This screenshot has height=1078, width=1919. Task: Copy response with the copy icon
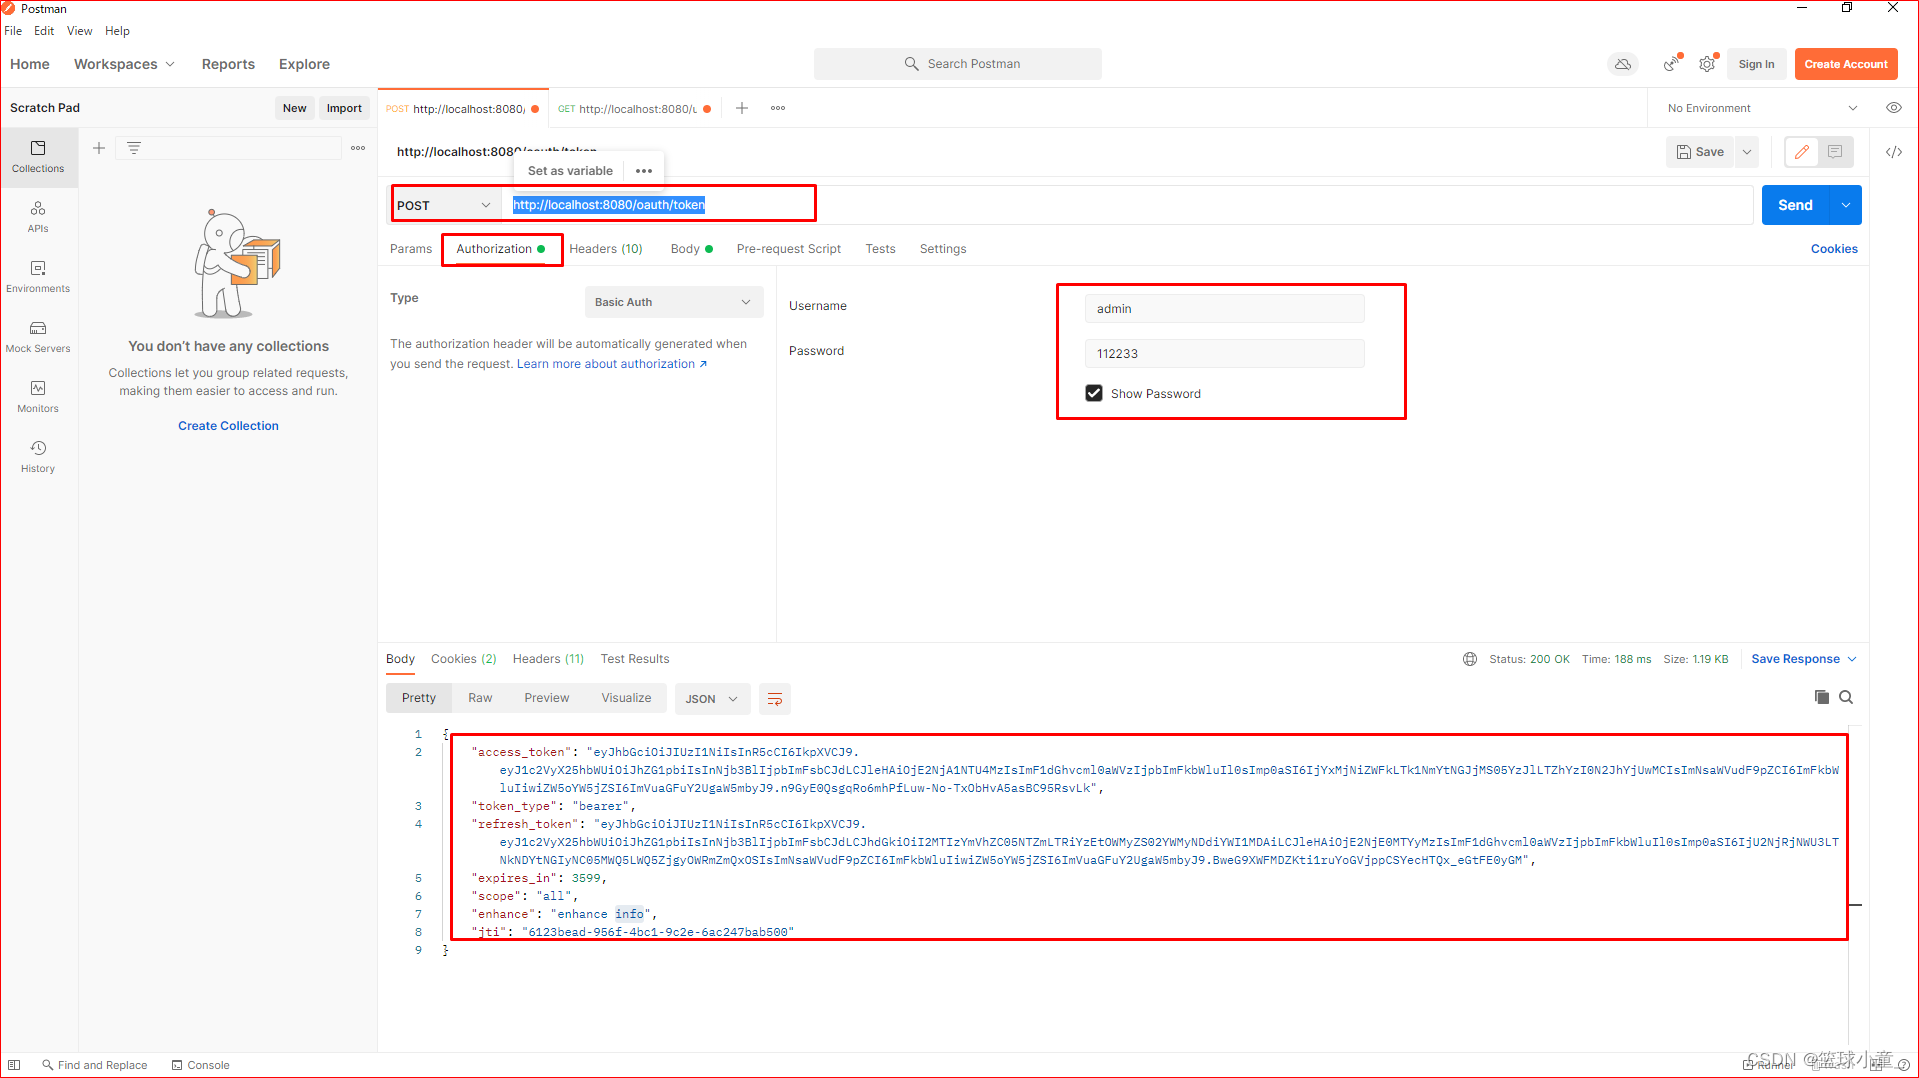[1822, 697]
